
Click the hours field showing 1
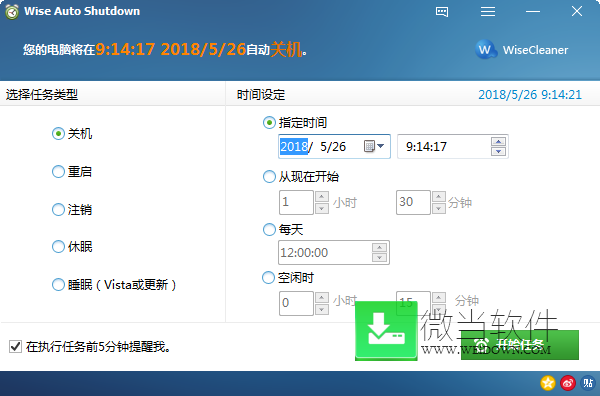[x=296, y=202]
